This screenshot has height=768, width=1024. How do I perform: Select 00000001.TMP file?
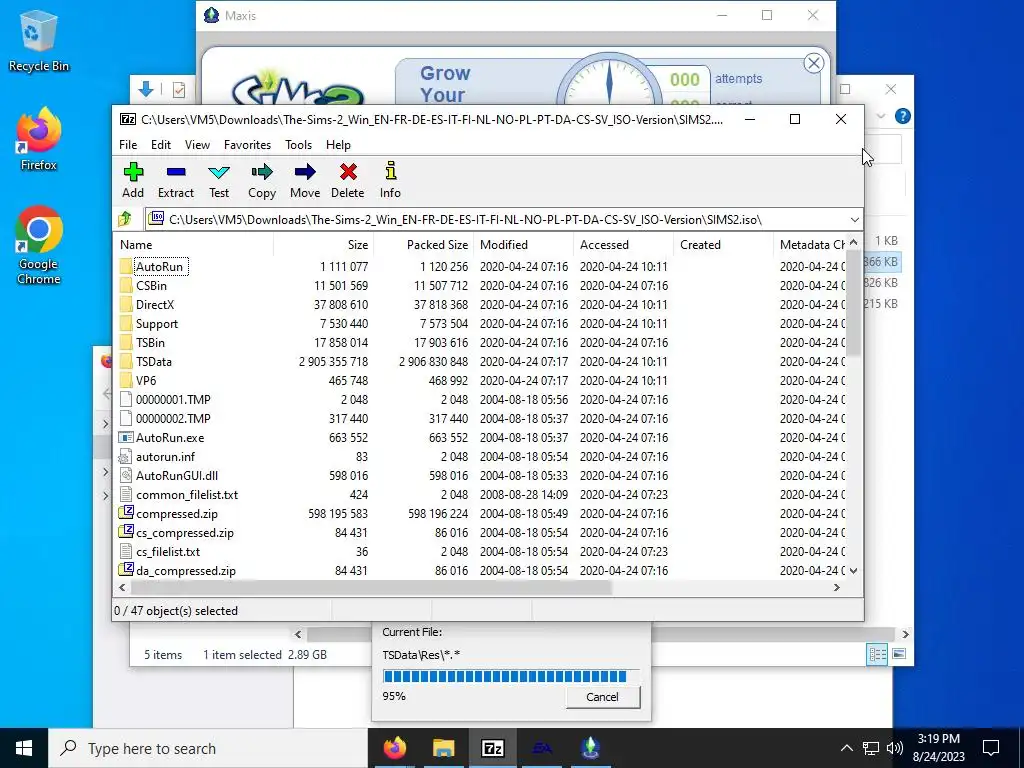coord(173,400)
